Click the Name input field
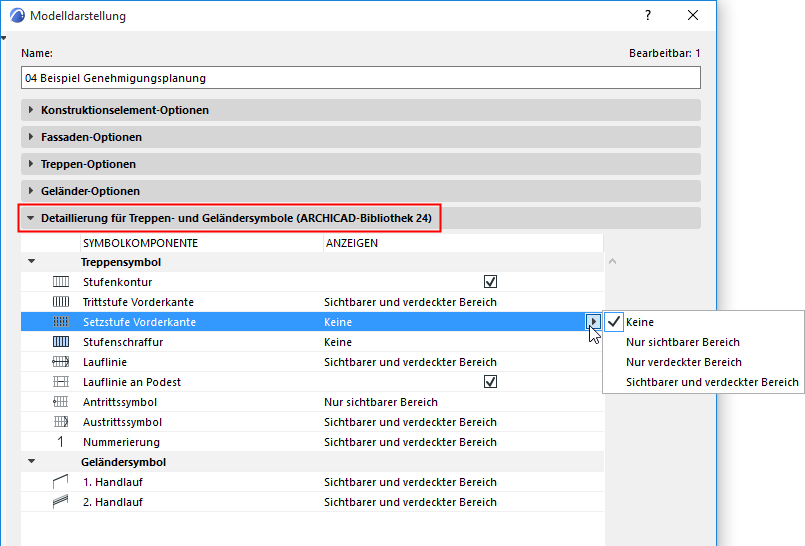The height and width of the screenshot is (546, 805). tap(360, 78)
